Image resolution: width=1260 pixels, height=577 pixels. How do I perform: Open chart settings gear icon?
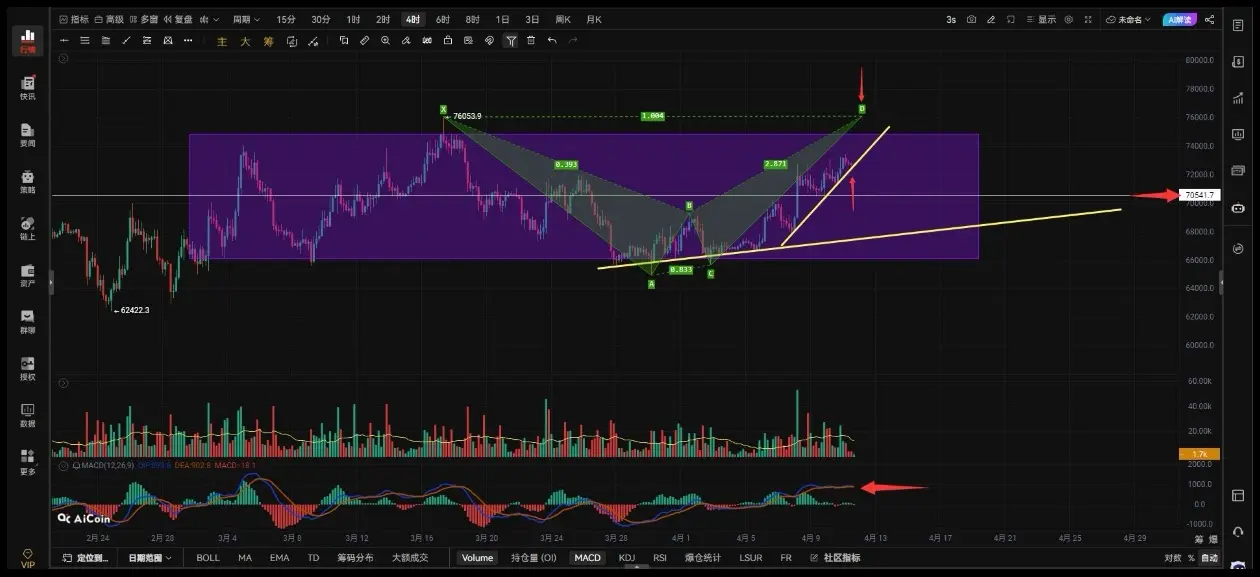click(1070, 19)
